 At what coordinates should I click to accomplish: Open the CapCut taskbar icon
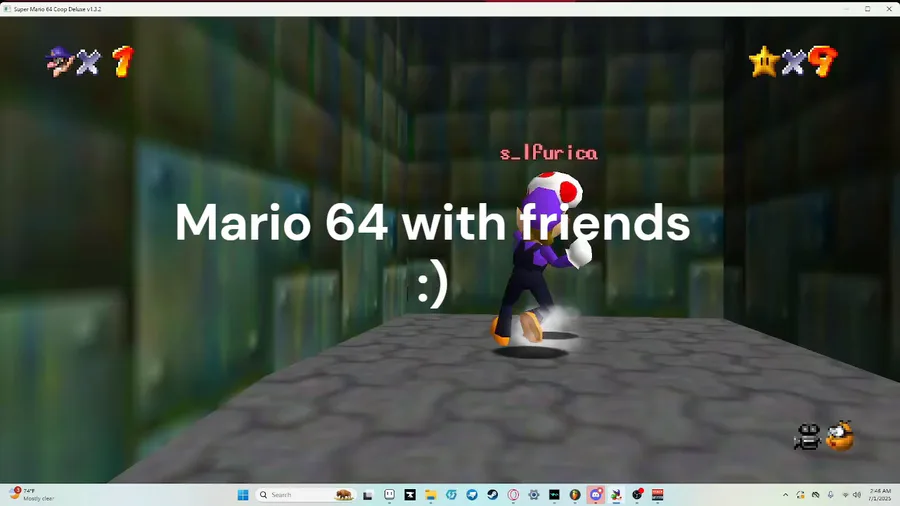(x=410, y=495)
